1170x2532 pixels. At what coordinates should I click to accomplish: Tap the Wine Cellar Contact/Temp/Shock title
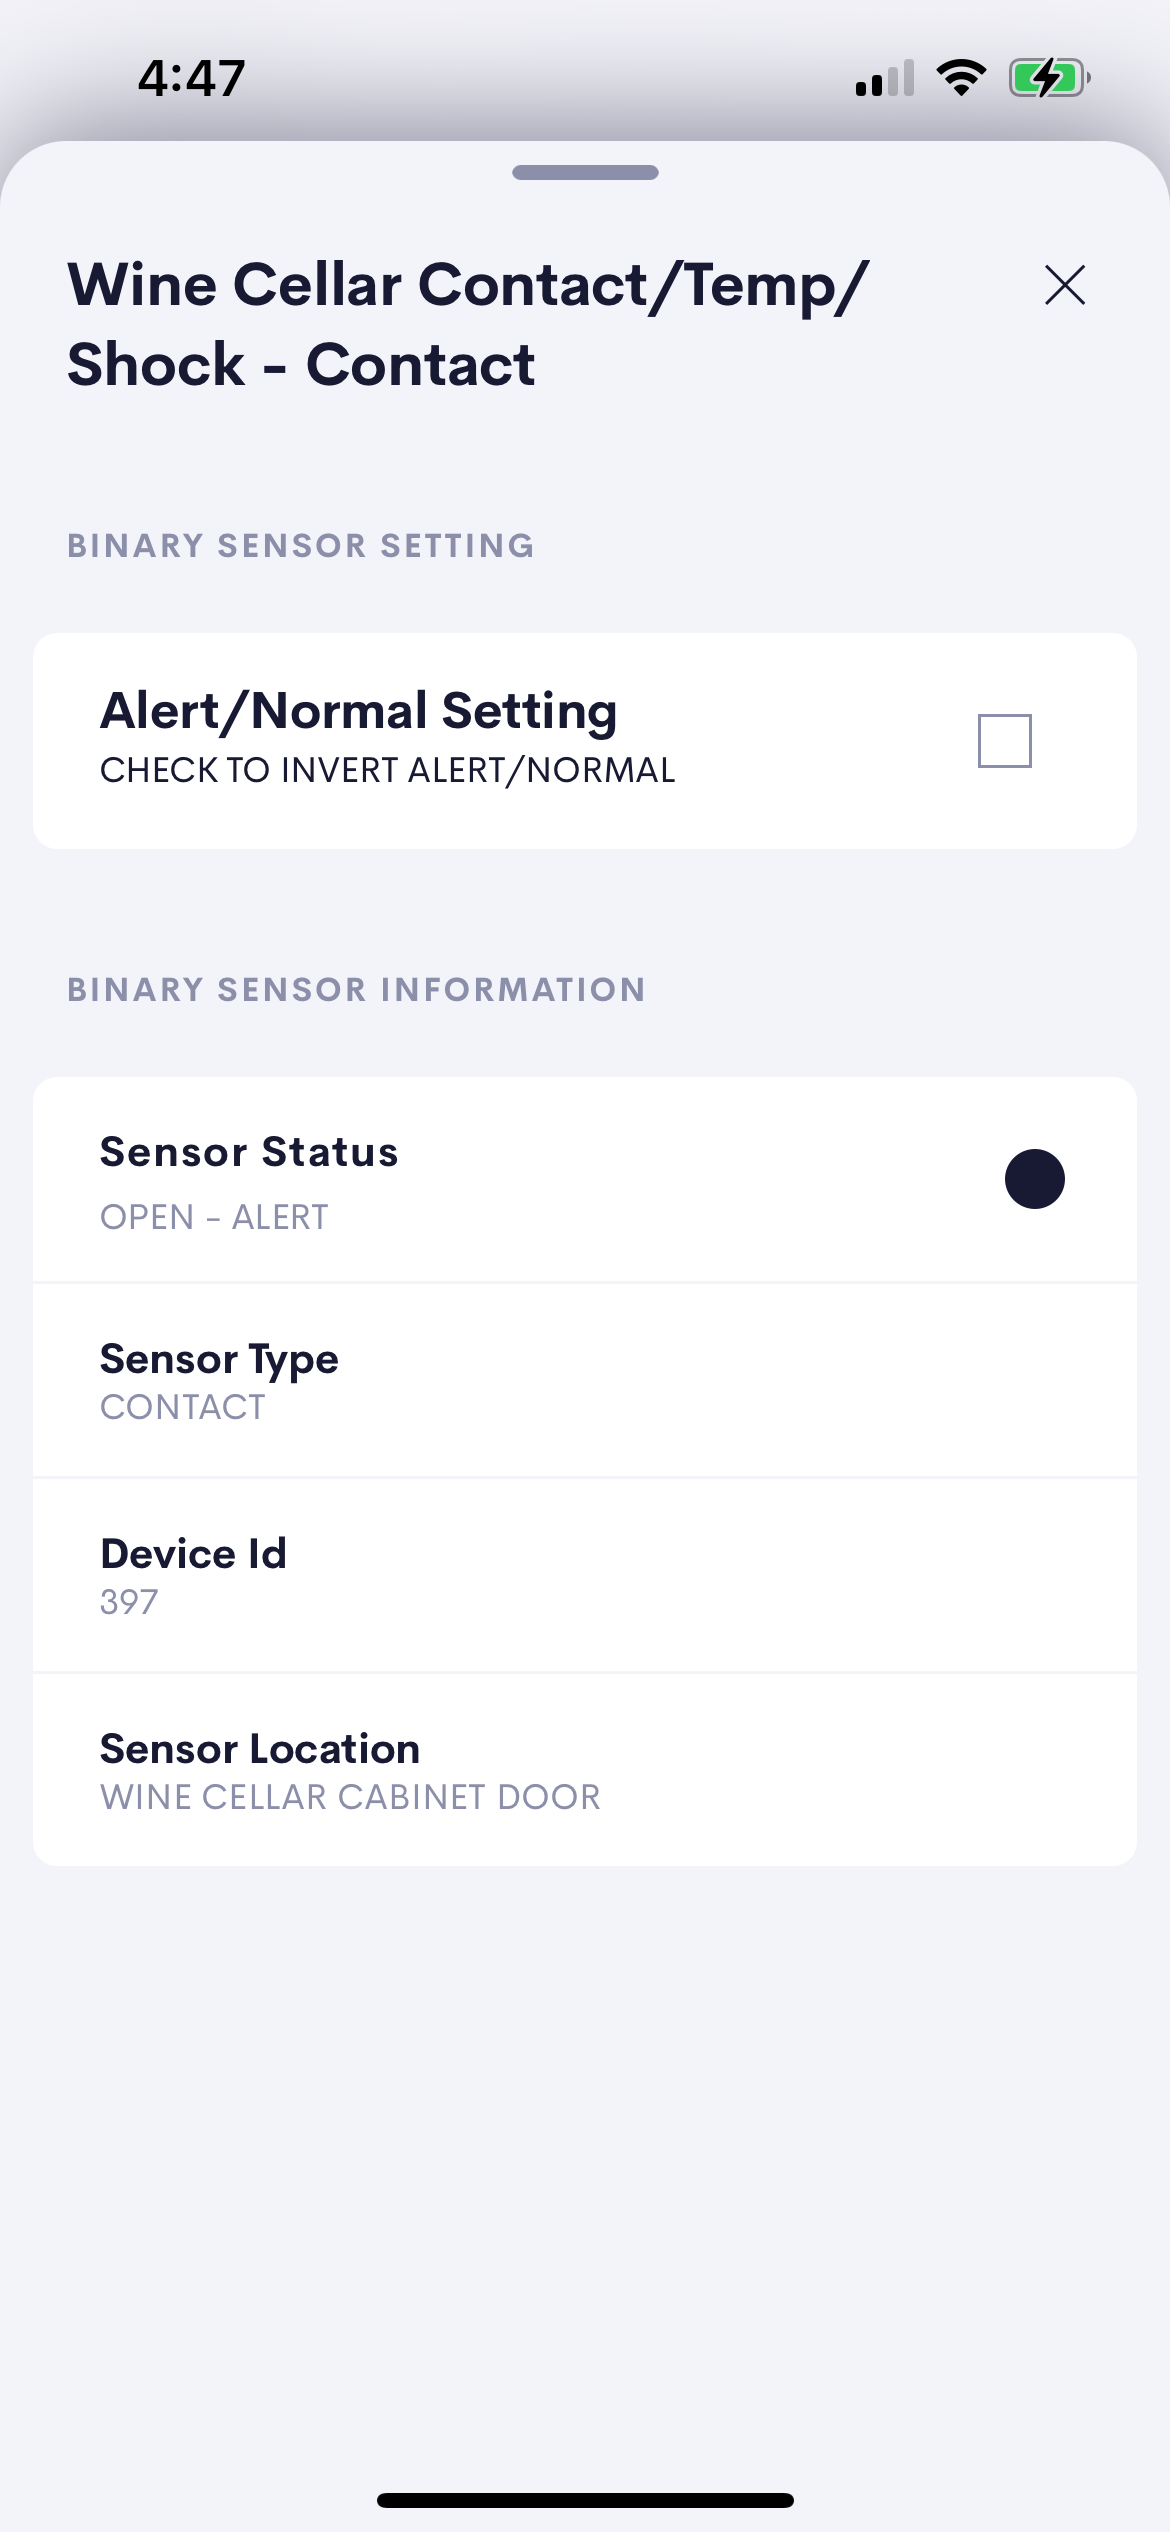pos(467,324)
